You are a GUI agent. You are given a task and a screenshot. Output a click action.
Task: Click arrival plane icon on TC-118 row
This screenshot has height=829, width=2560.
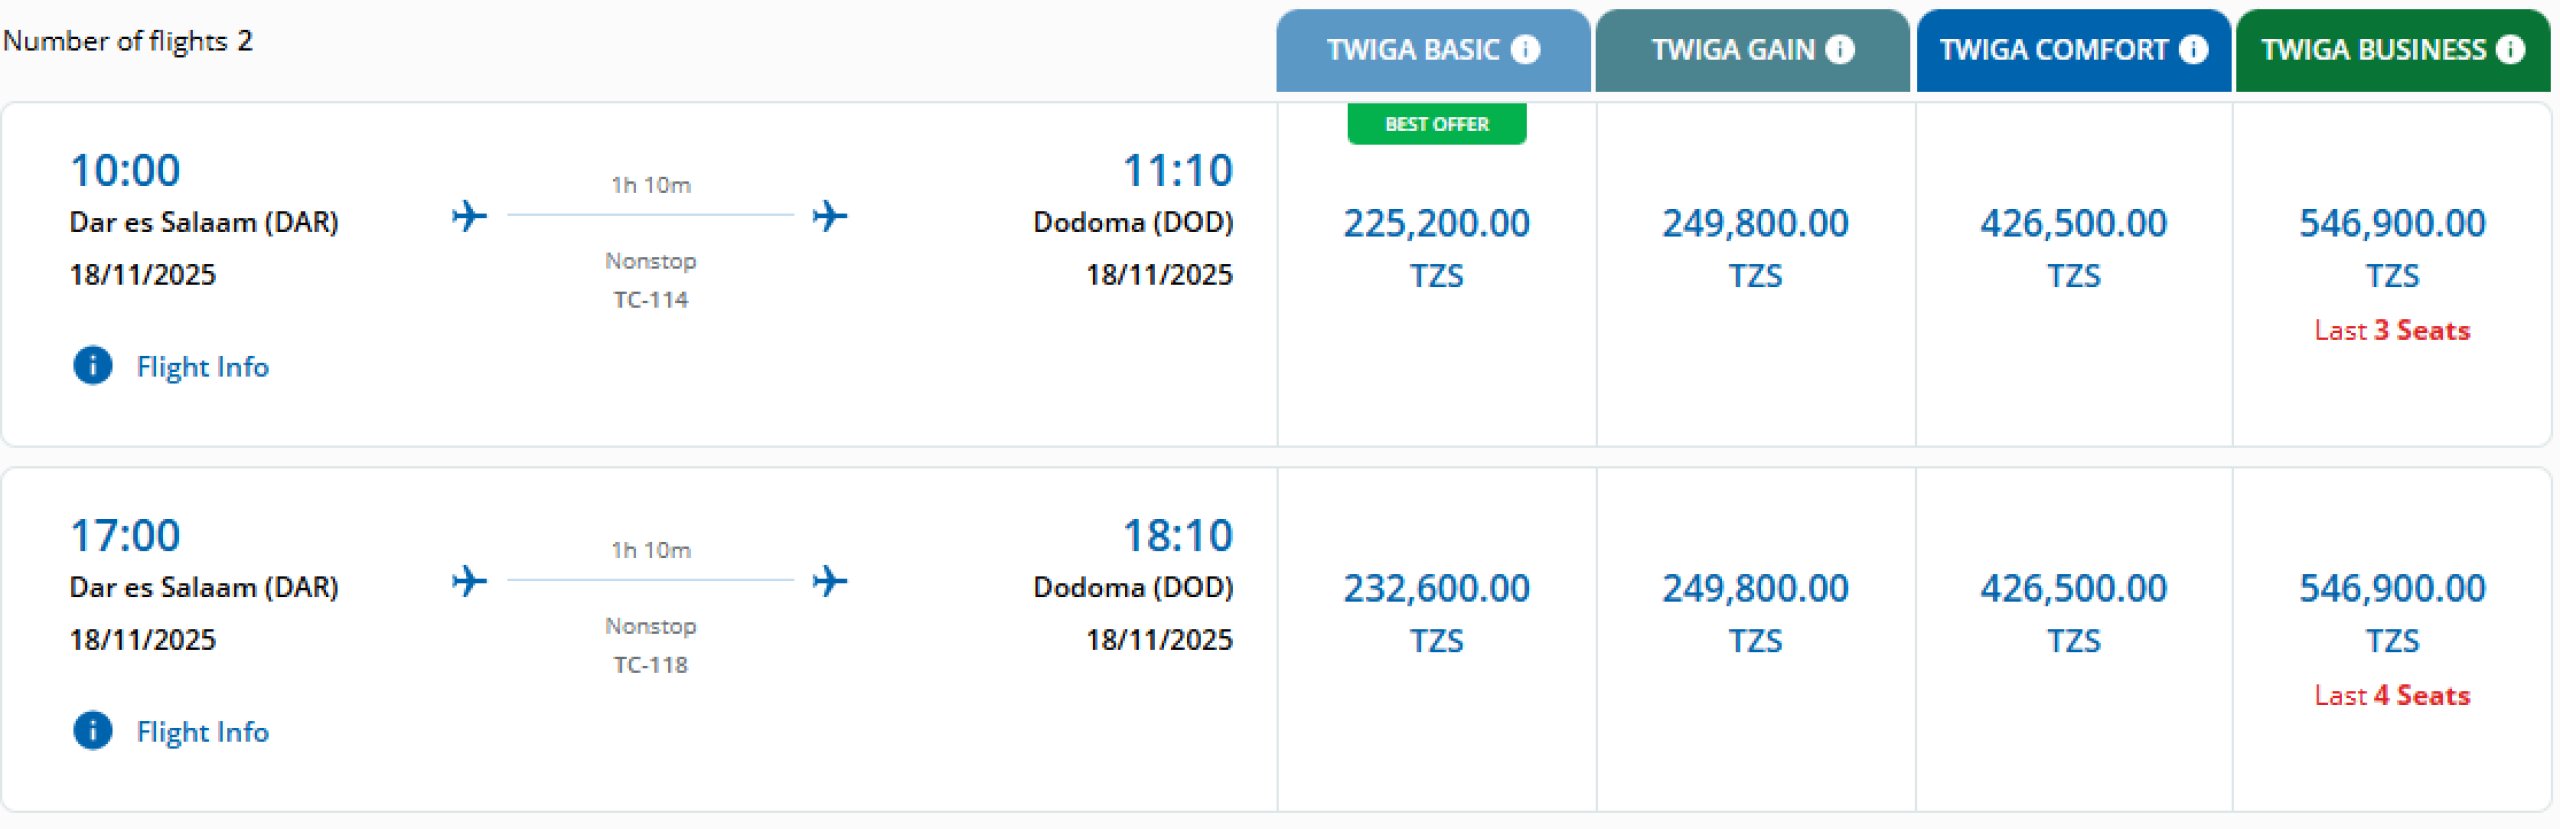point(830,580)
